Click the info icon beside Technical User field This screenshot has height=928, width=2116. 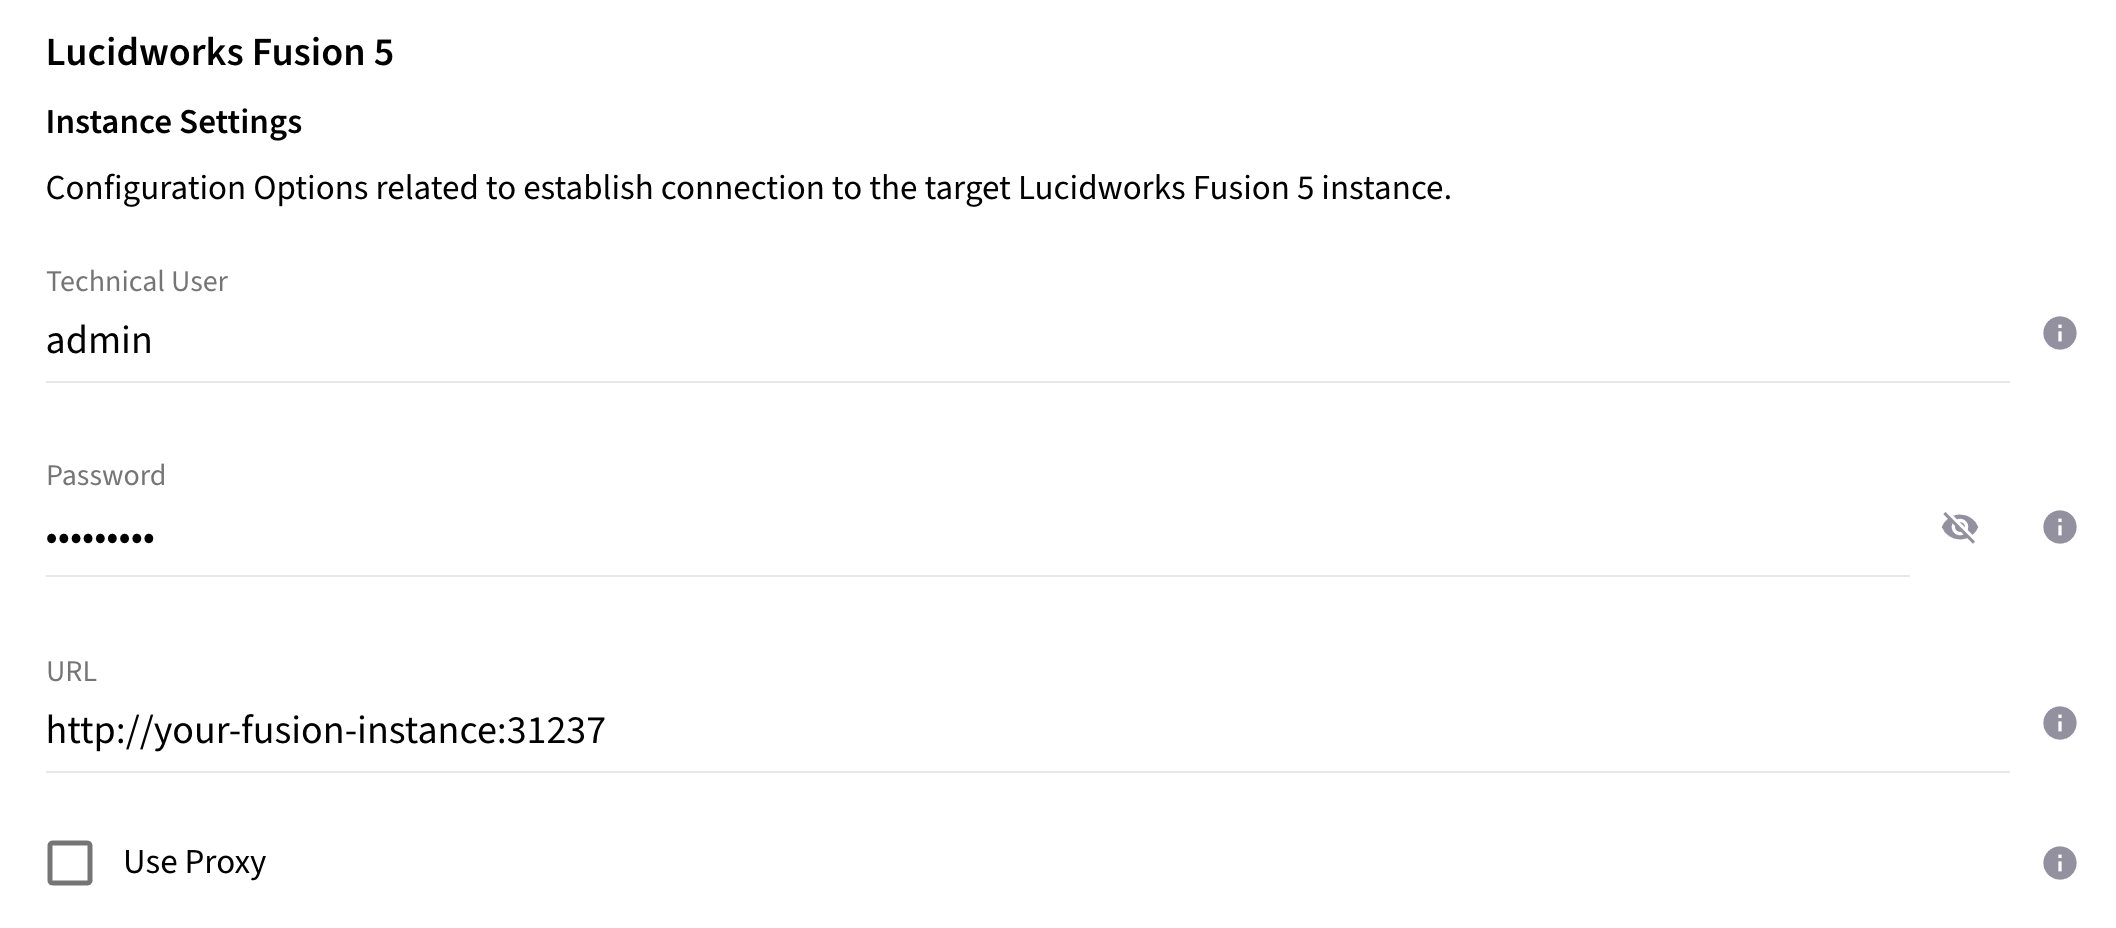pos(2062,333)
